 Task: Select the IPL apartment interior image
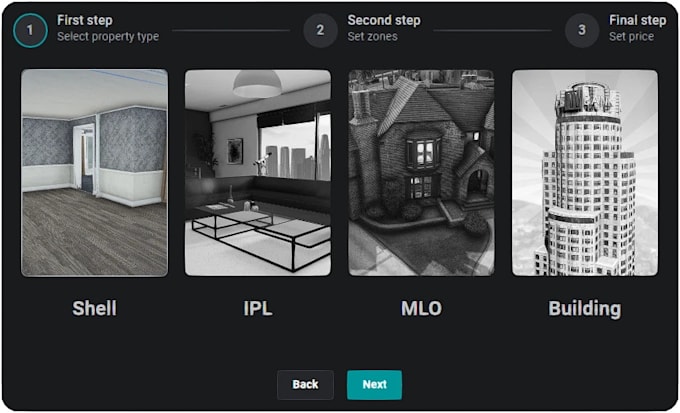(258, 173)
